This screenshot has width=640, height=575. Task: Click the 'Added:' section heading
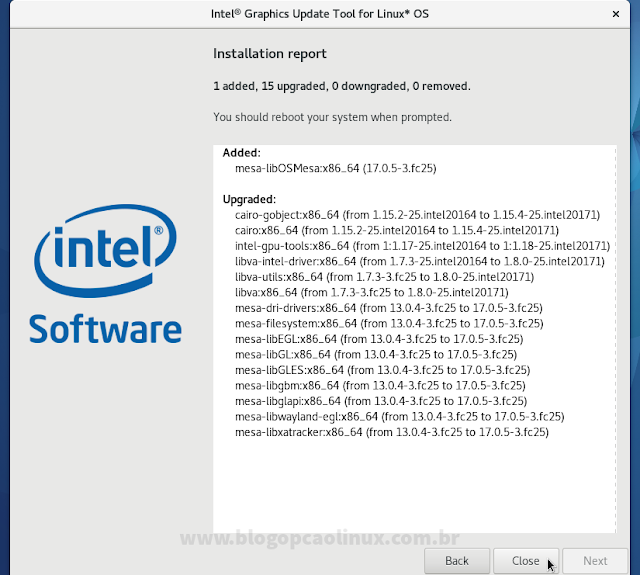[x=242, y=153]
